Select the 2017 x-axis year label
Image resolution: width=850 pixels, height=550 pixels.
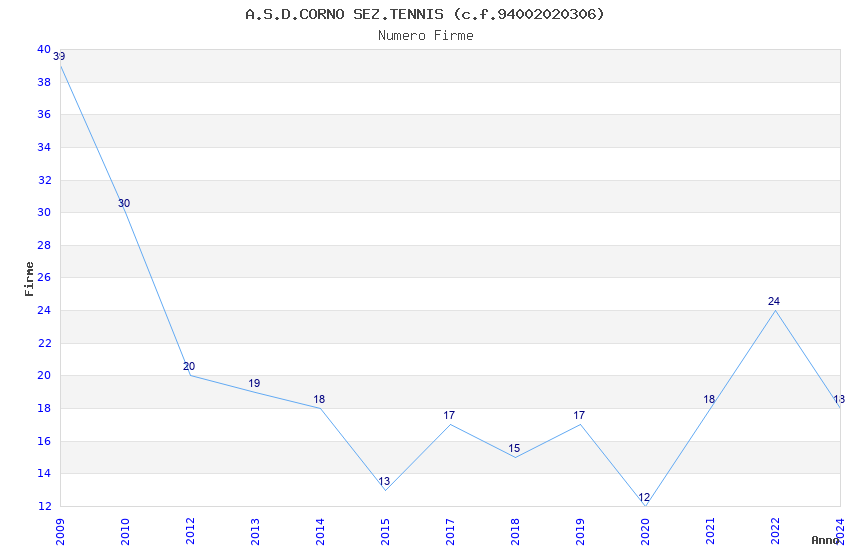pos(450,532)
